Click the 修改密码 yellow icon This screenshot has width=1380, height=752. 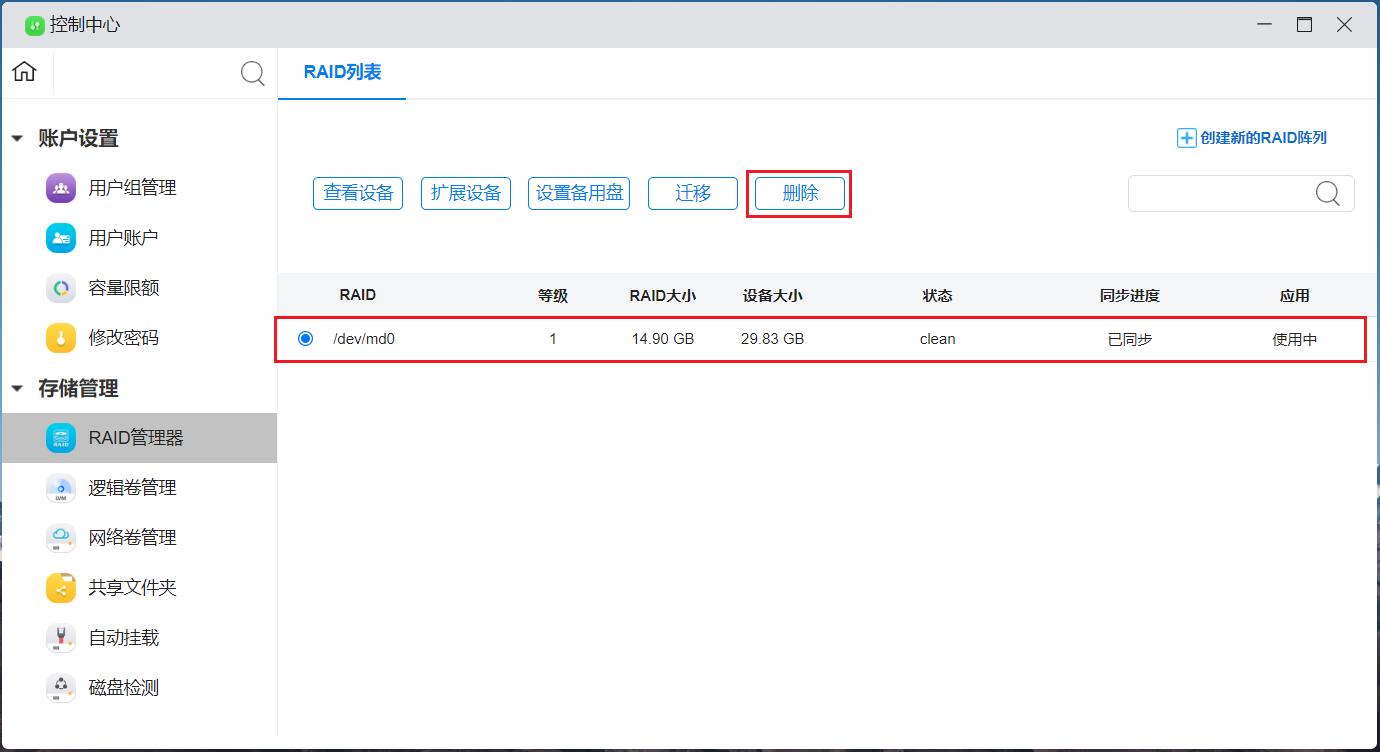click(61, 338)
